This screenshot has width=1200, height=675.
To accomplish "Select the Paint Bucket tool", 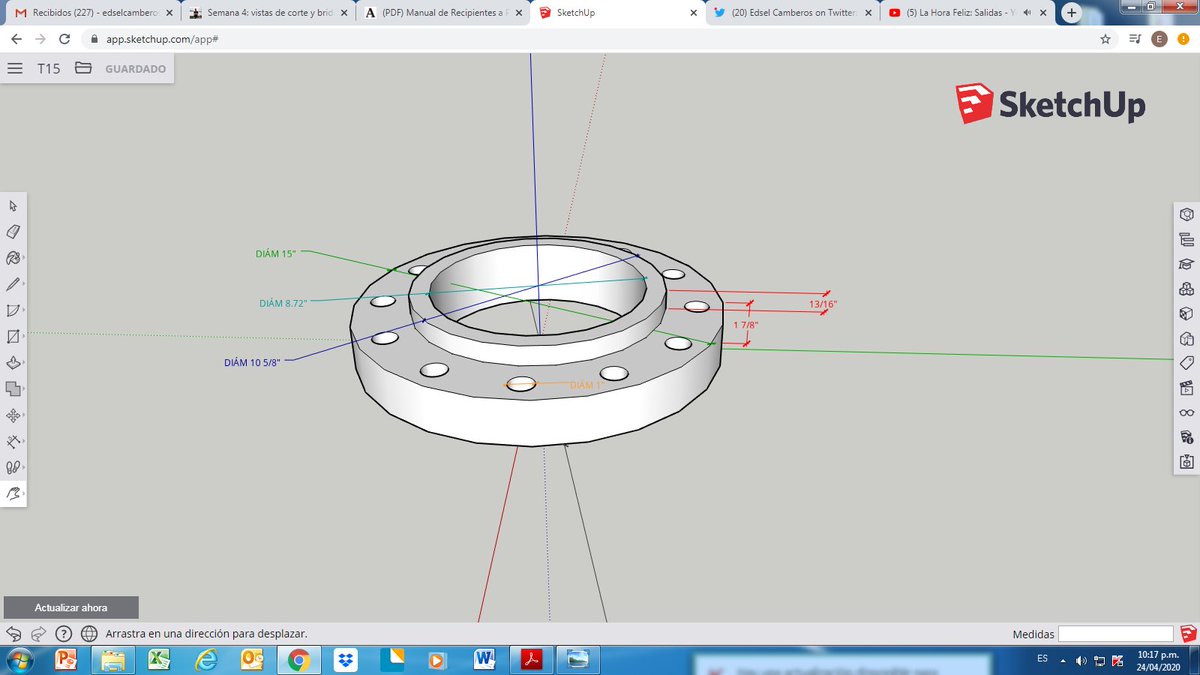I will [12, 257].
